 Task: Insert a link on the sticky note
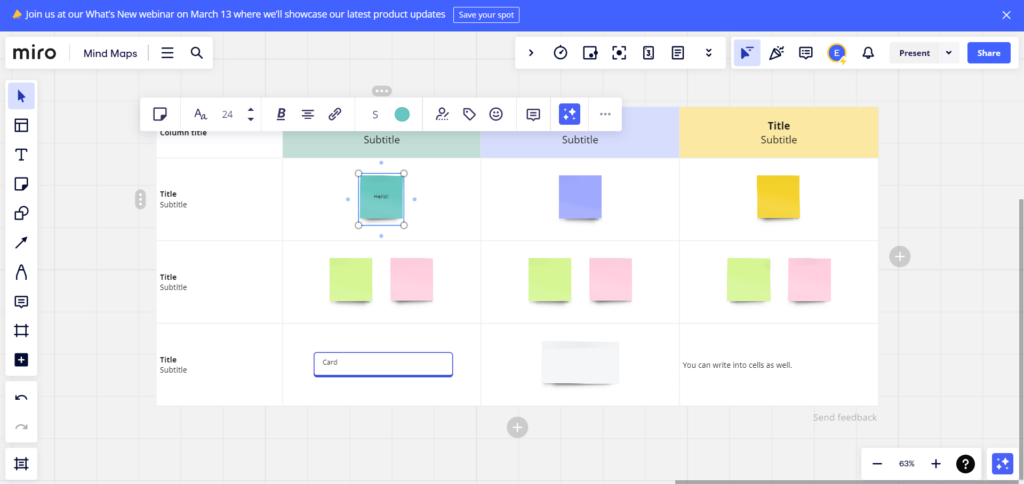pyautogui.click(x=335, y=114)
